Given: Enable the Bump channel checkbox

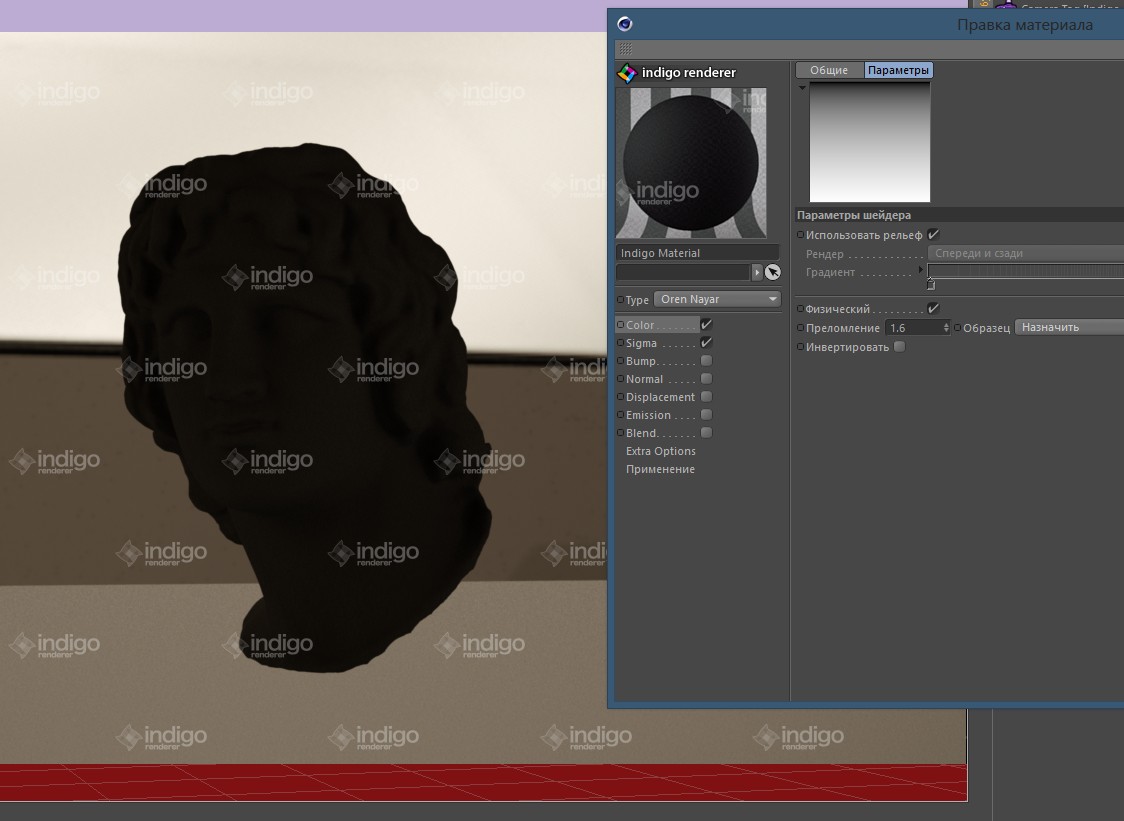Looking at the screenshot, I should tap(706, 361).
